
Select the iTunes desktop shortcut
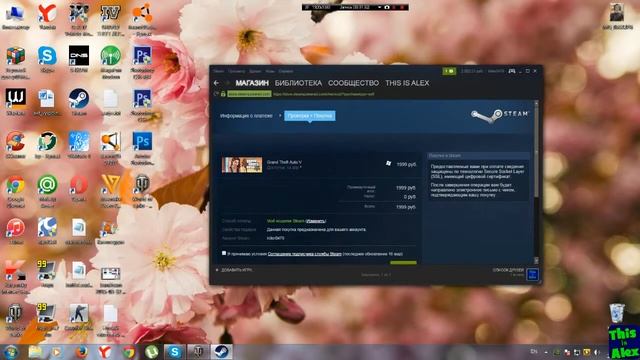[16, 231]
